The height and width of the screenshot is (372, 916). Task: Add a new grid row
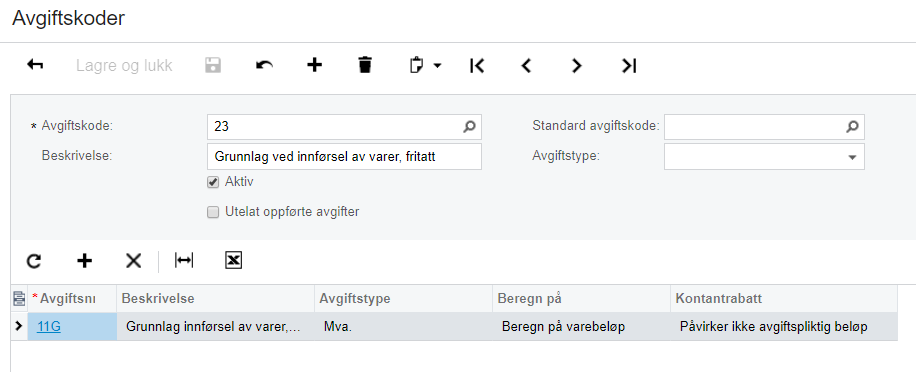coord(85,260)
